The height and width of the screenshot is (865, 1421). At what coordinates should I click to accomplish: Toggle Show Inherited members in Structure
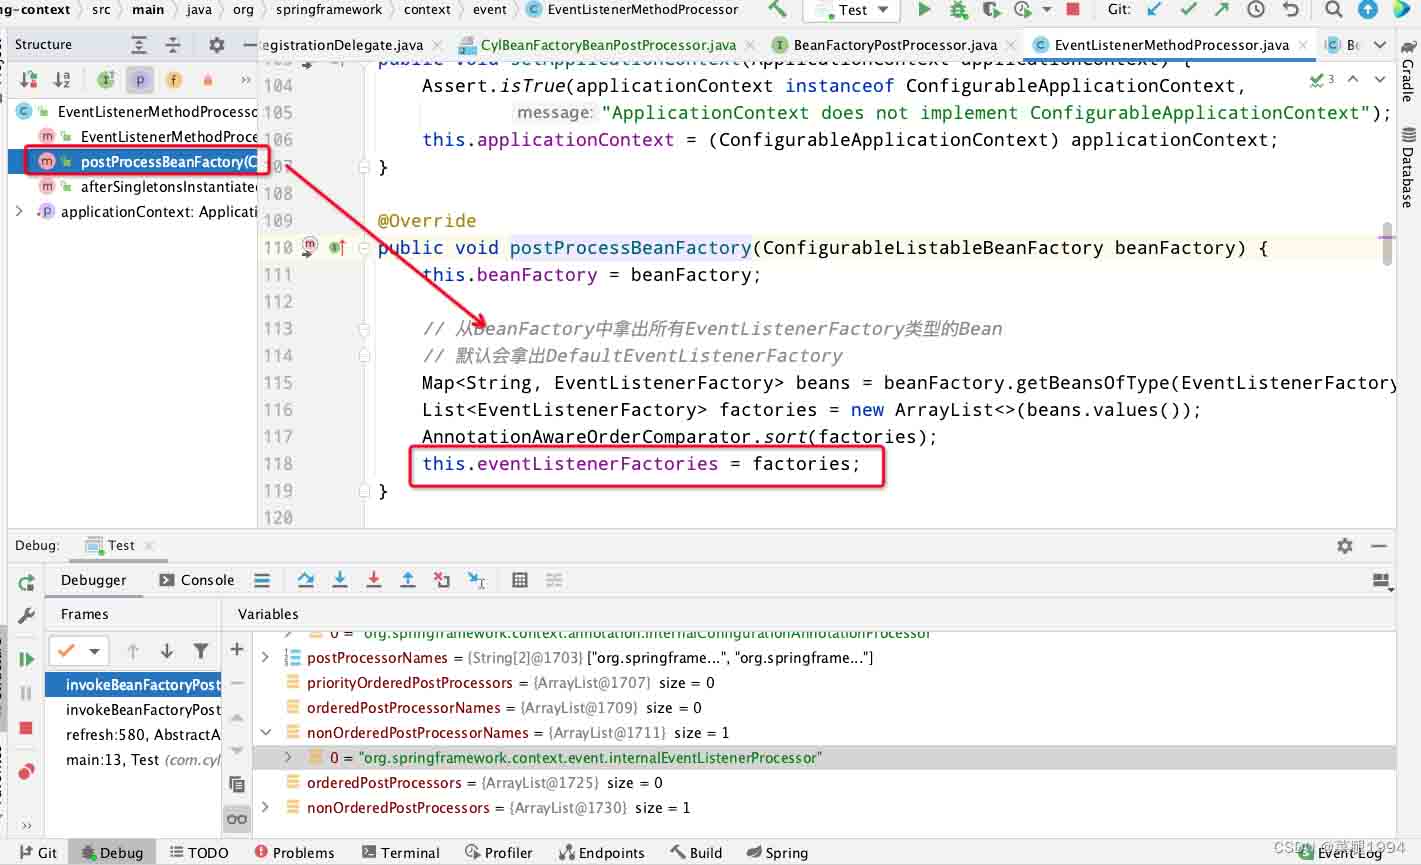106,80
